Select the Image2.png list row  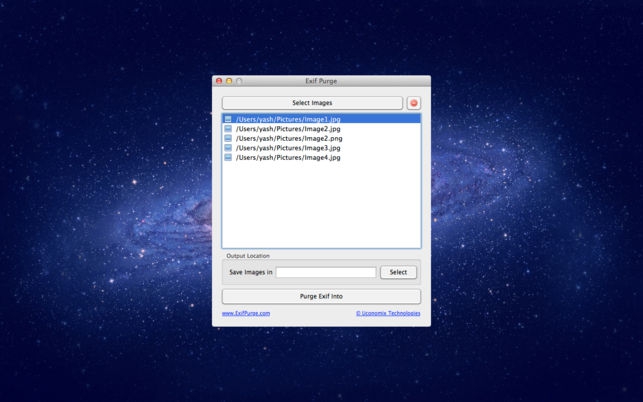tap(322, 138)
